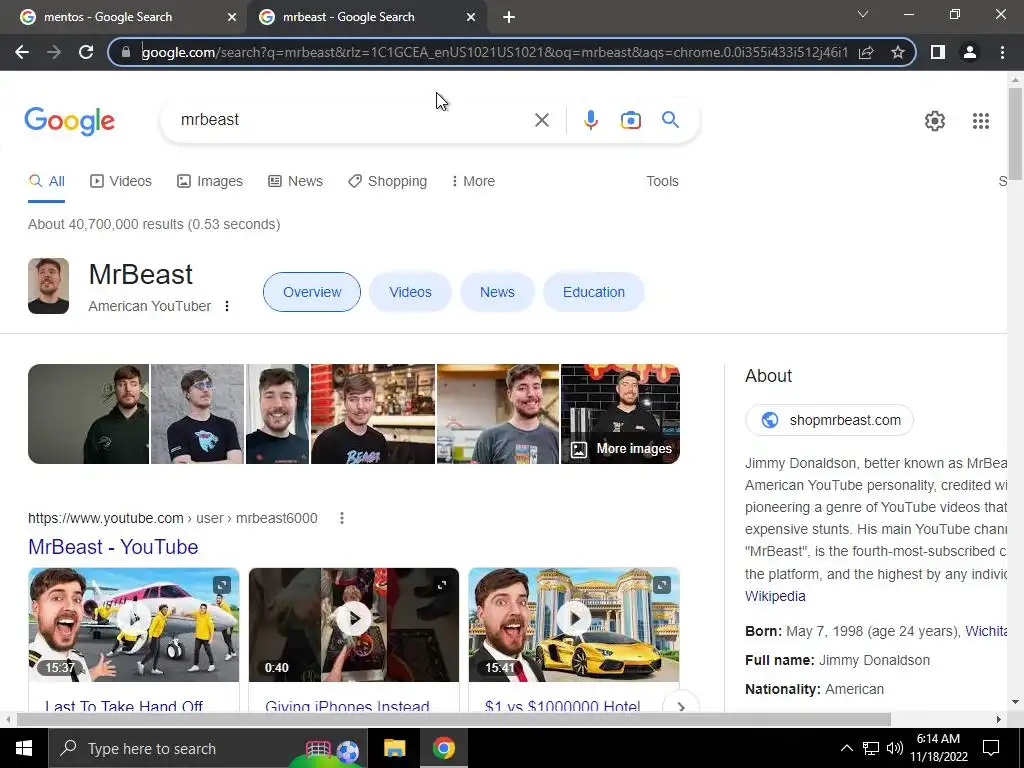Open the Wichita birthplace link
Screen dimensions: 1024x768
986,632
